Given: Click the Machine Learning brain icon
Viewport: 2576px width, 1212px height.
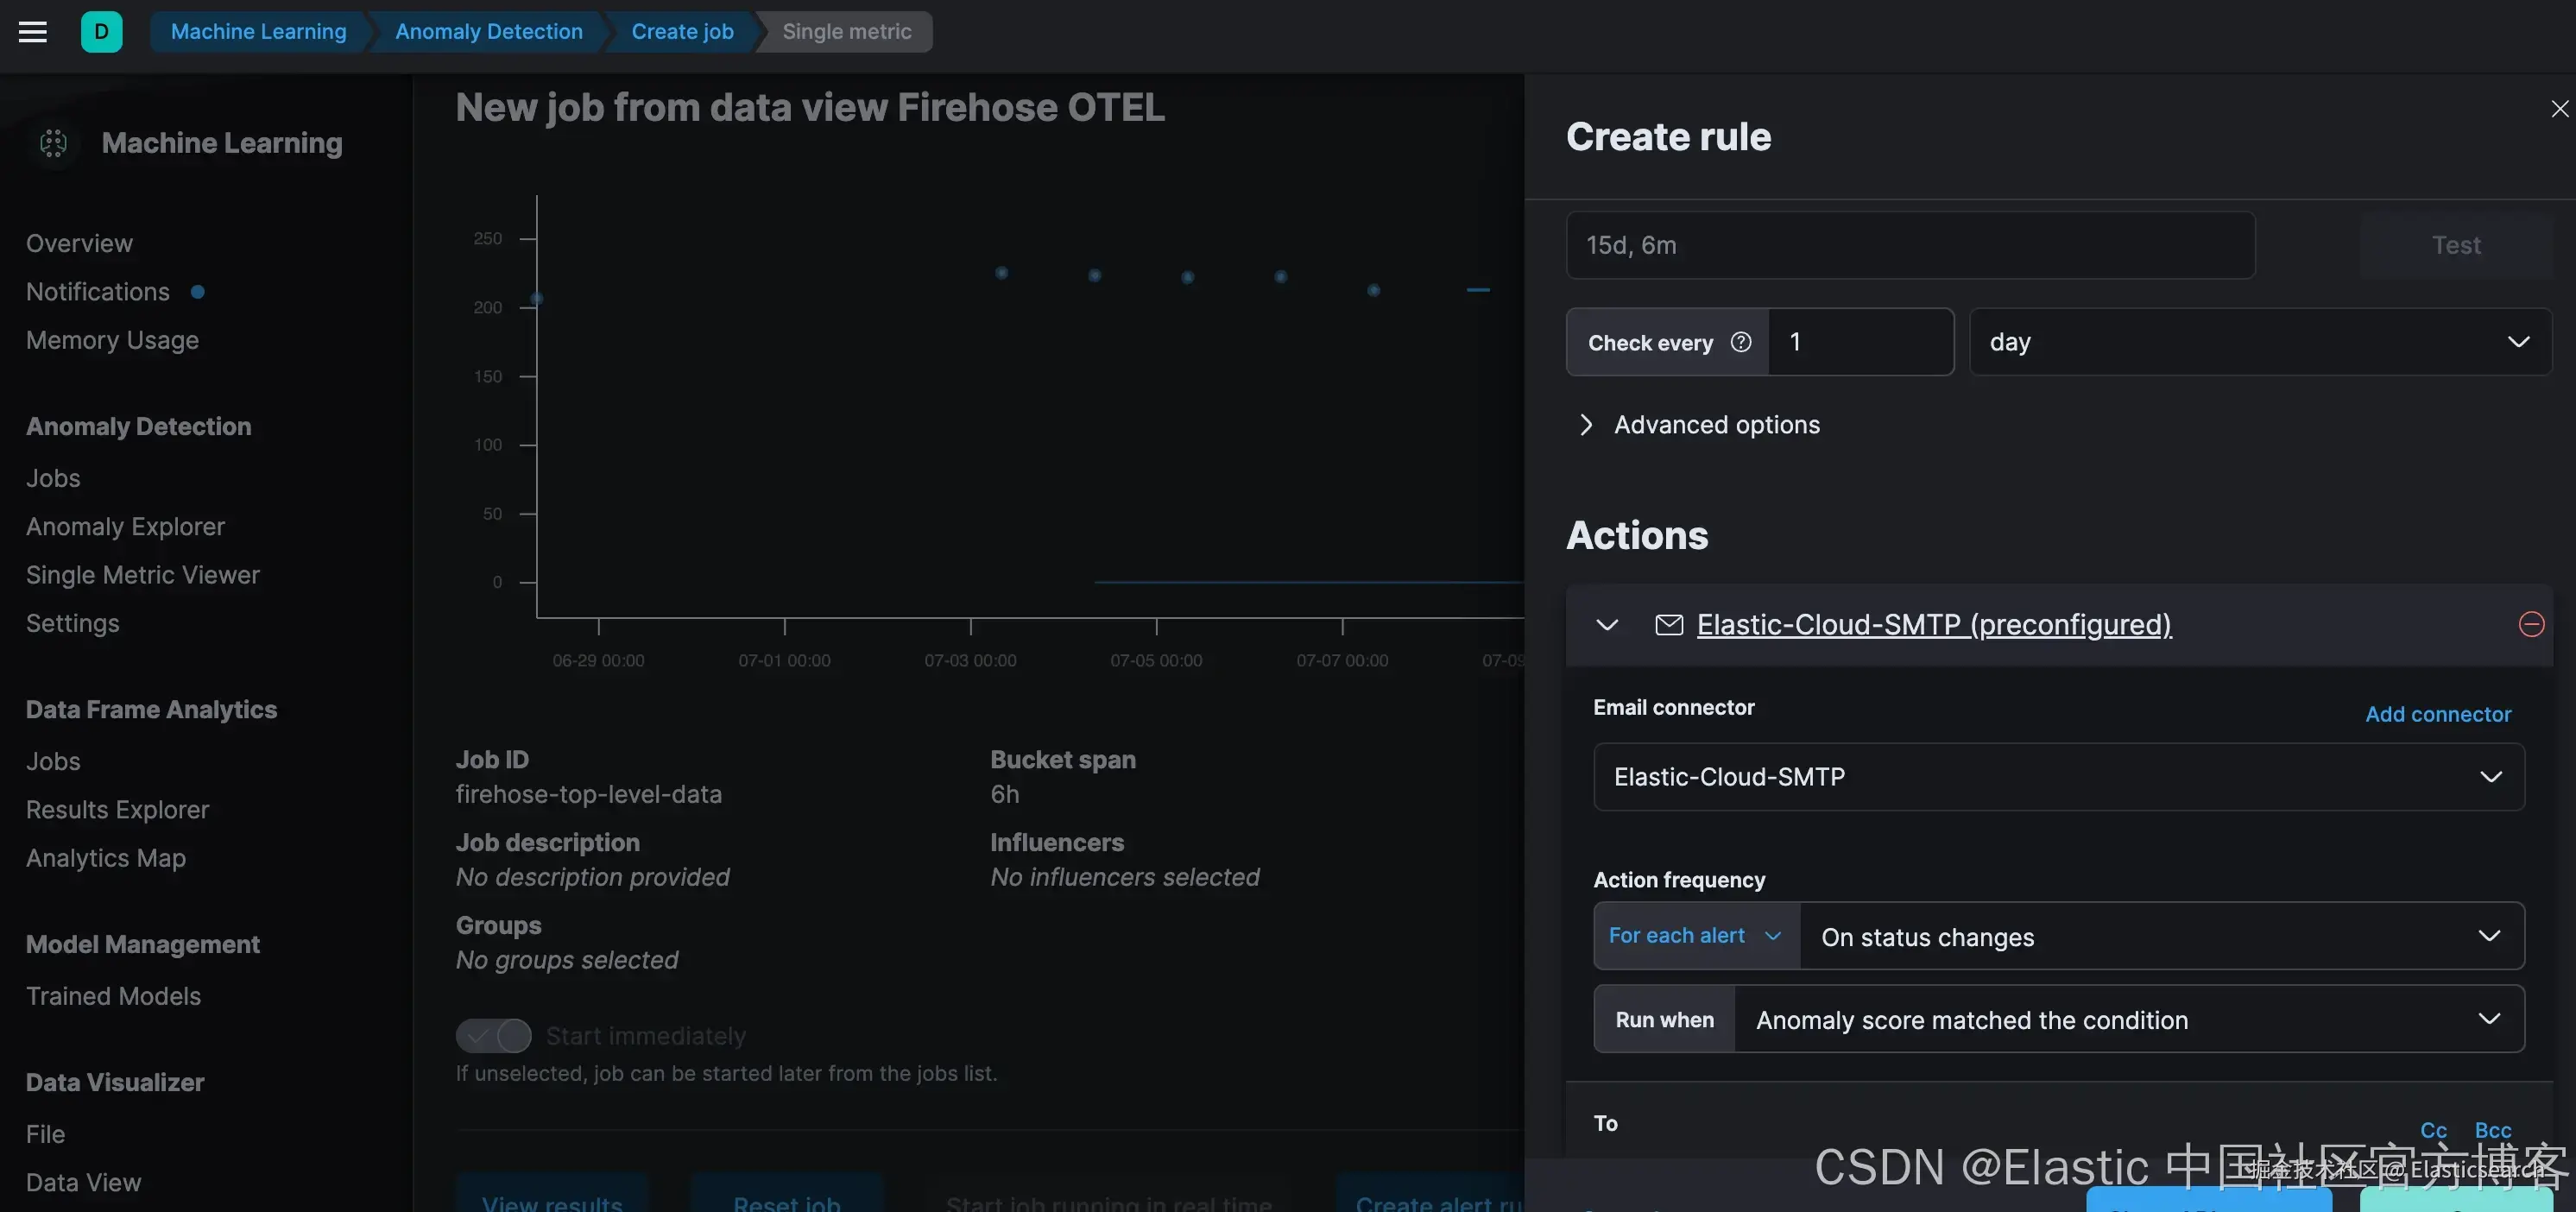Looking at the screenshot, I should pos(54,143).
